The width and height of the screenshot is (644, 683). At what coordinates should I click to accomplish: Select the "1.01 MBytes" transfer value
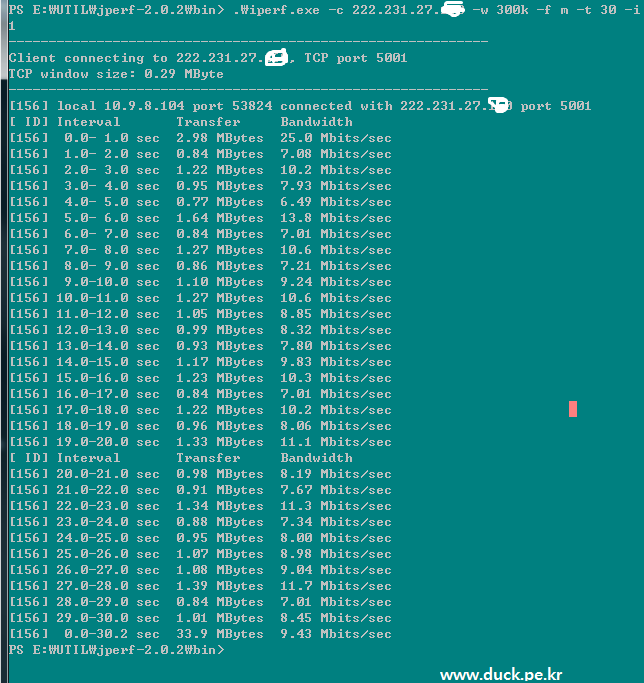point(220,618)
